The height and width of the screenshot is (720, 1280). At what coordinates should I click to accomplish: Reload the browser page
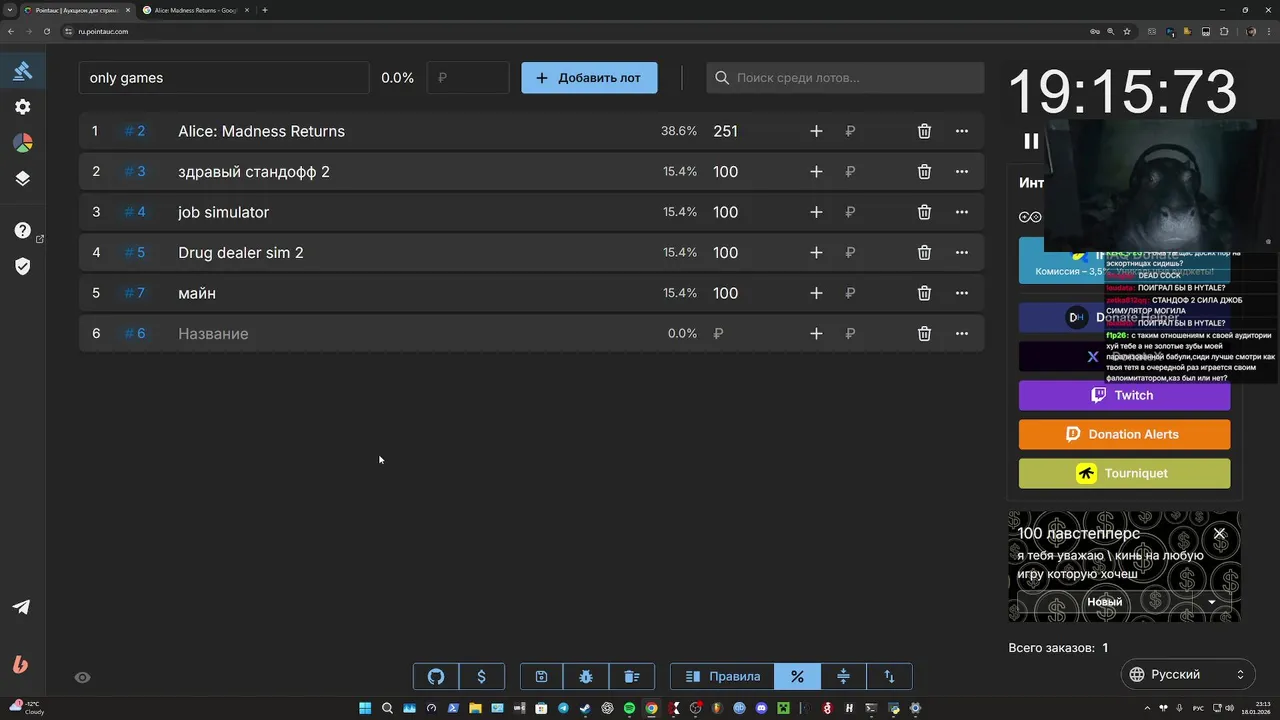(x=46, y=31)
